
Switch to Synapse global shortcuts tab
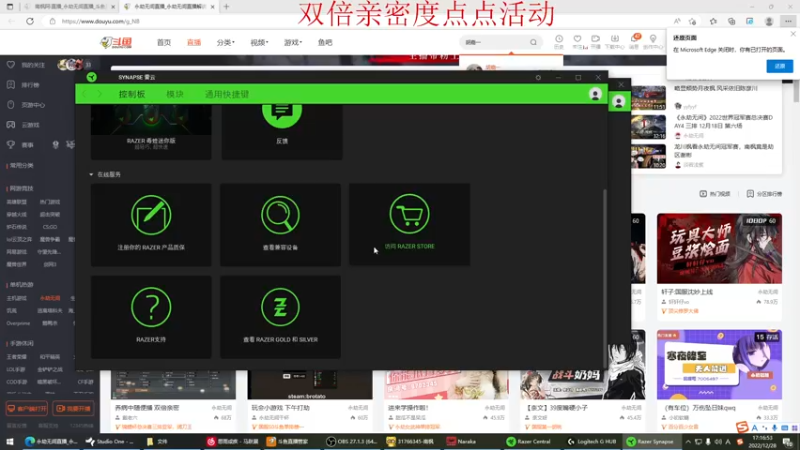tap(227, 94)
